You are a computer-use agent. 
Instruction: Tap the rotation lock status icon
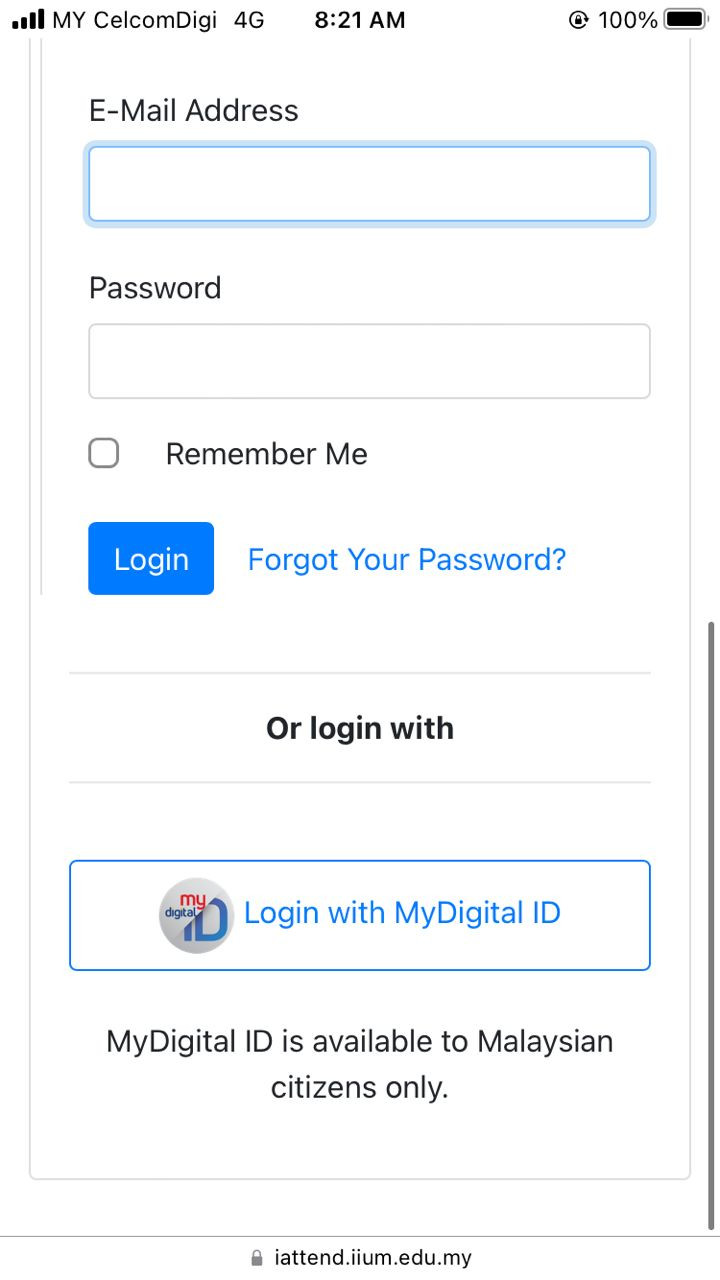[x=578, y=20]
